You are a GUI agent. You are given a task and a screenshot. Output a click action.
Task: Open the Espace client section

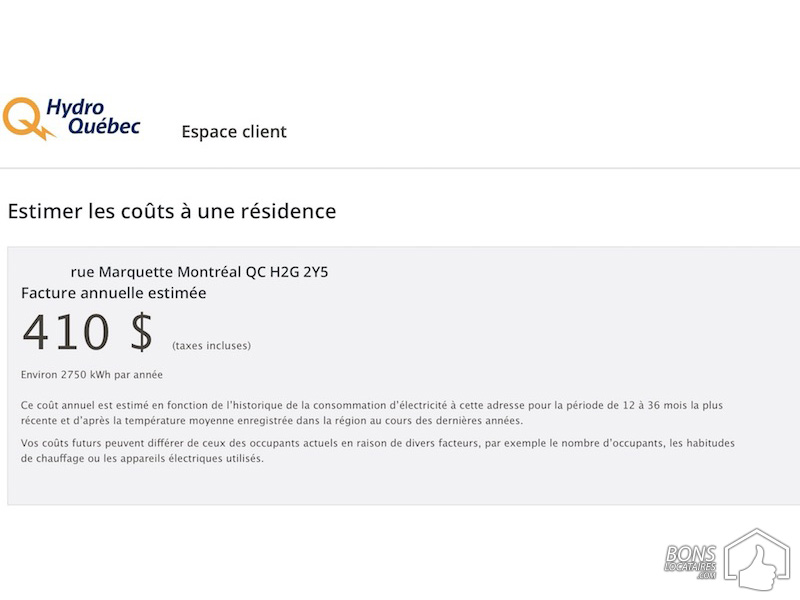(234, 132)
